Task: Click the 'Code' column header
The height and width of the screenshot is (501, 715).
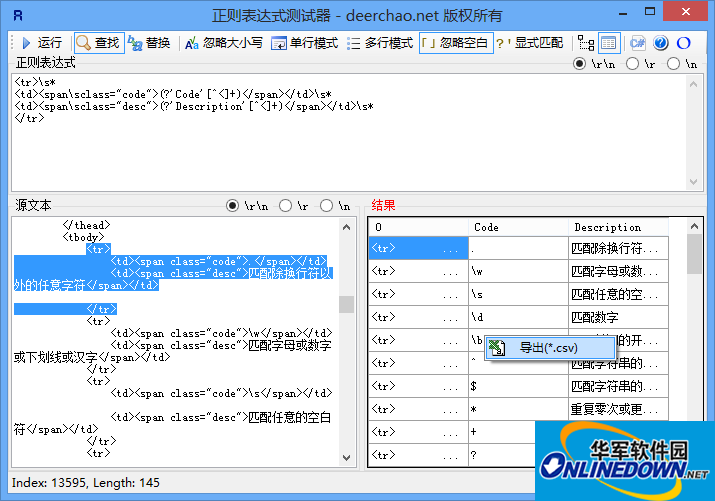Action: [x=518, y=227]
